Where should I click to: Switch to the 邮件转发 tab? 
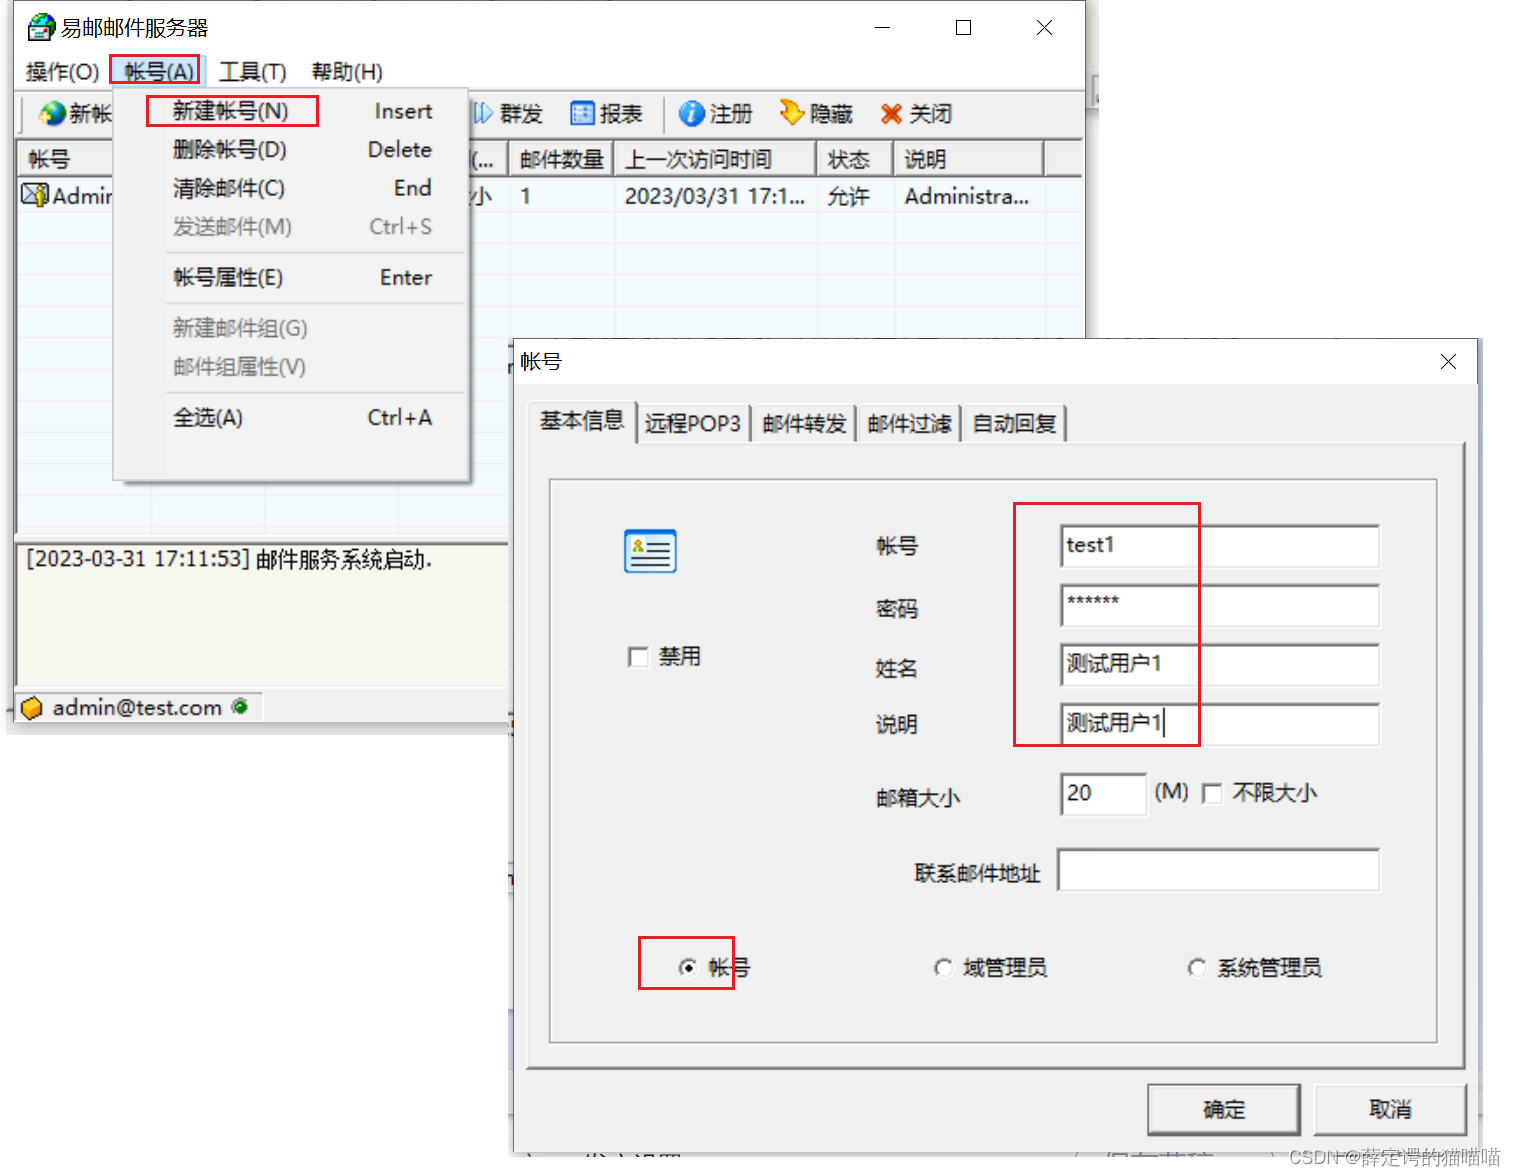click(x=803, y=422)
